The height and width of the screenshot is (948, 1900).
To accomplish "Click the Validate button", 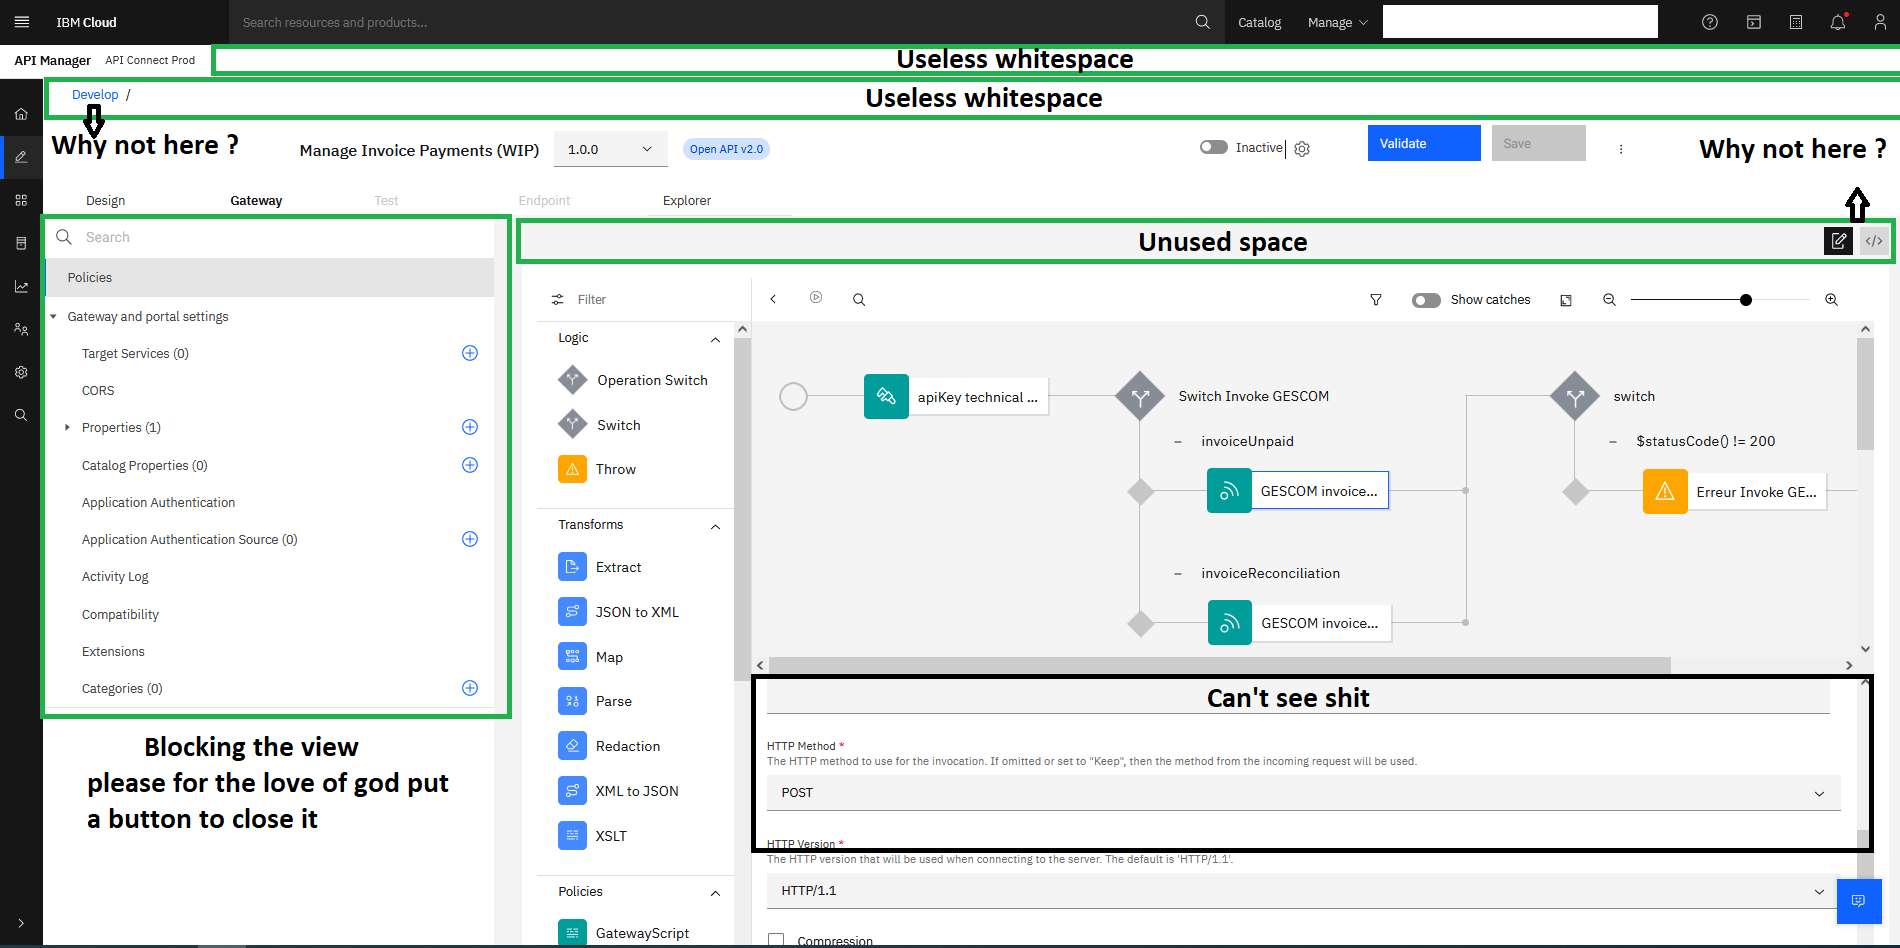I will pyautogui.click(x=1423, y=143).
